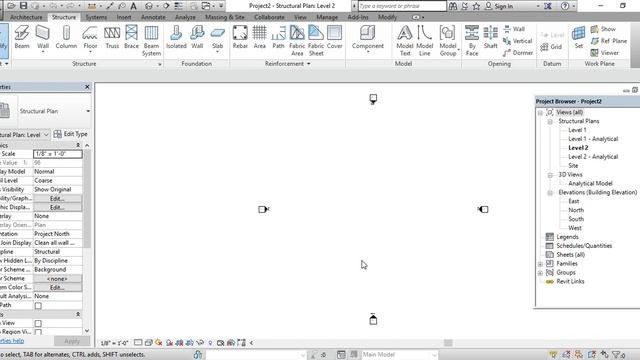
Task: Select the South elevation in browser
Action: click(576, 219)
